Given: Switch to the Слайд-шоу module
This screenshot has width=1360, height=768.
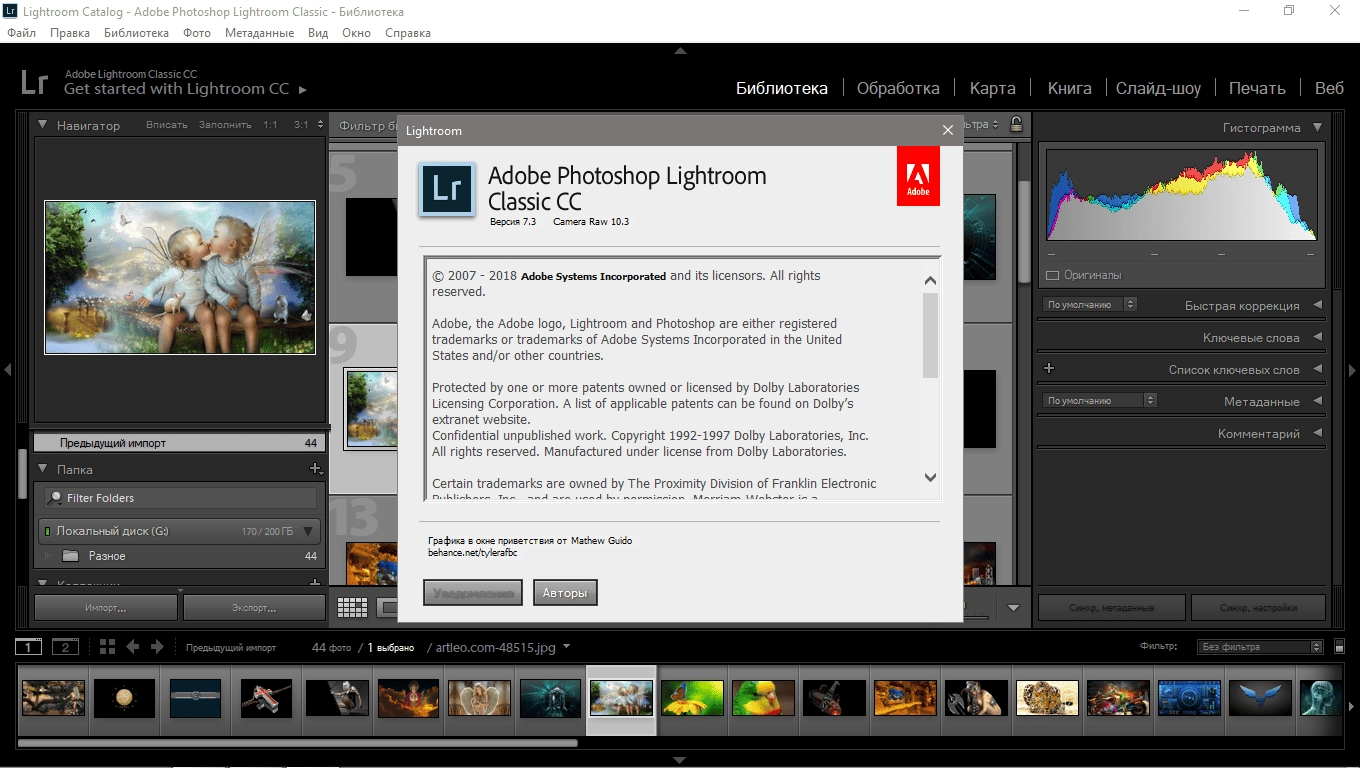Looking at the screenshot, I should pyautogui.click(x=1159, y=88).
